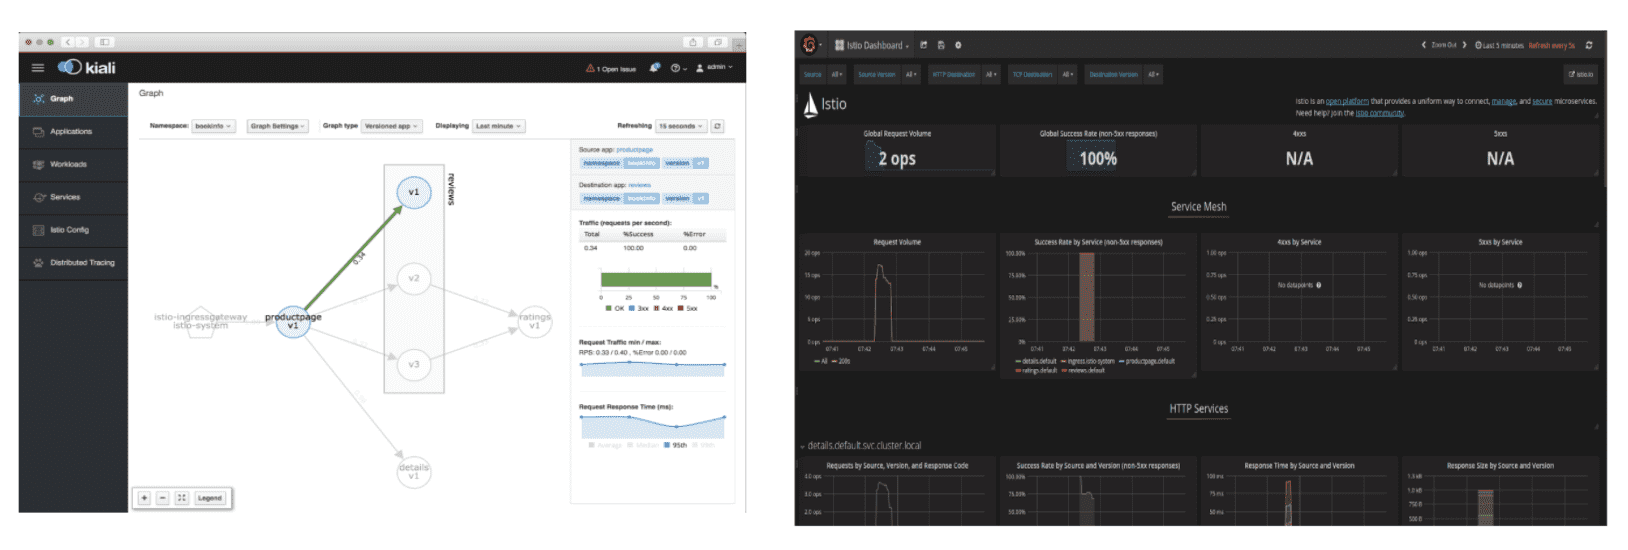Click the fit-graph-to-screen icon
The width and height of the screenshot is (1628, 550).
182,498
